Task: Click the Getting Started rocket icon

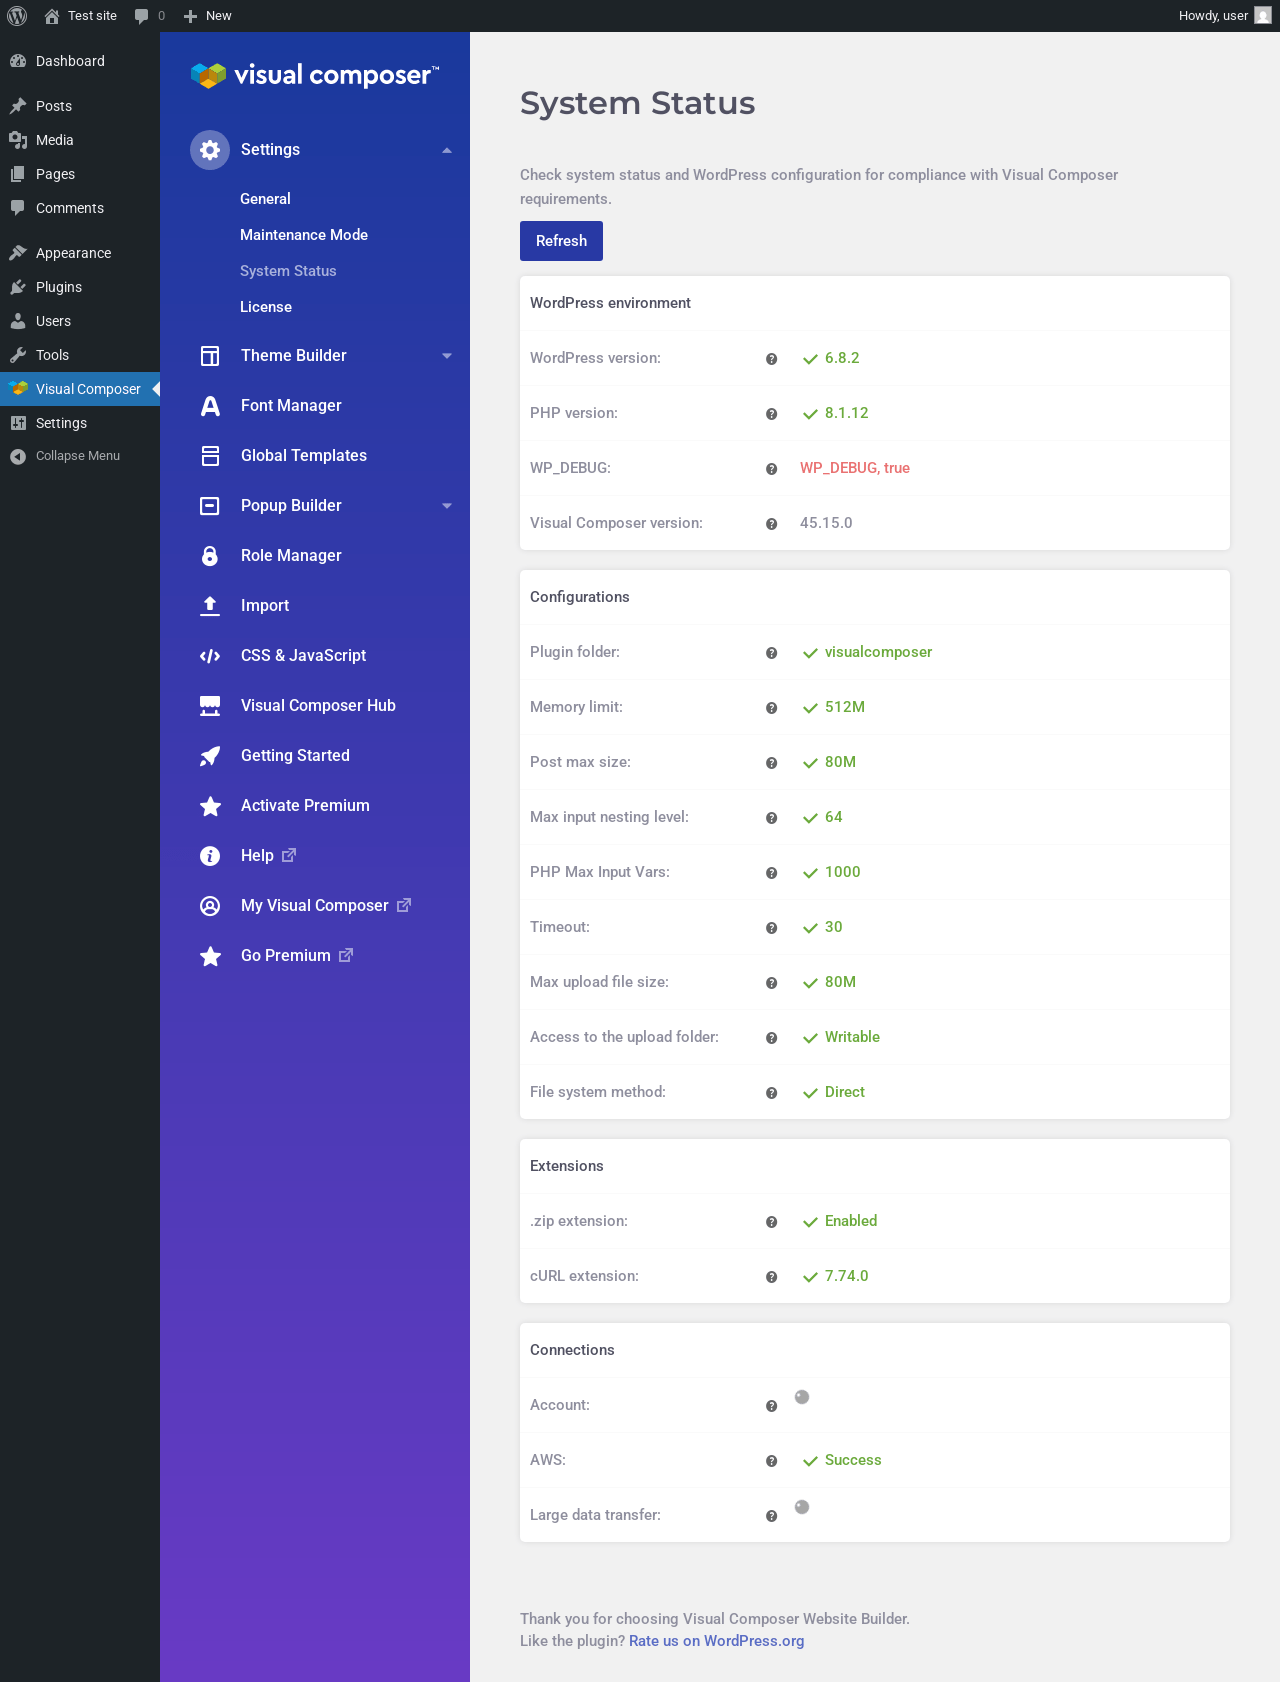Action: (x=210, y=756)
